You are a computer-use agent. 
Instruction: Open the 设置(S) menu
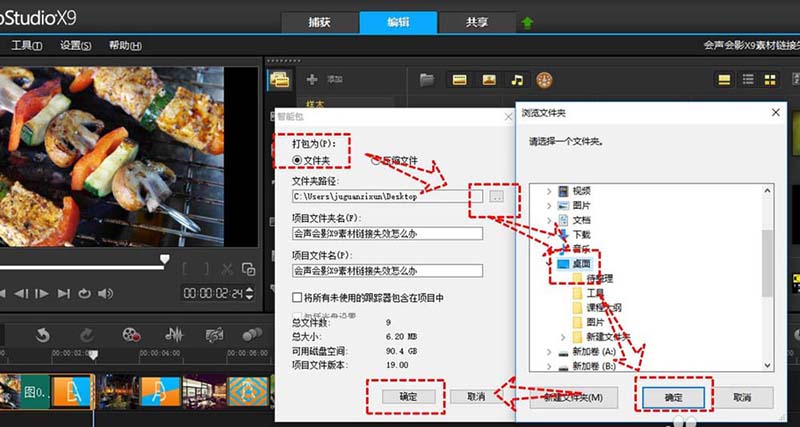coord(76,45)
